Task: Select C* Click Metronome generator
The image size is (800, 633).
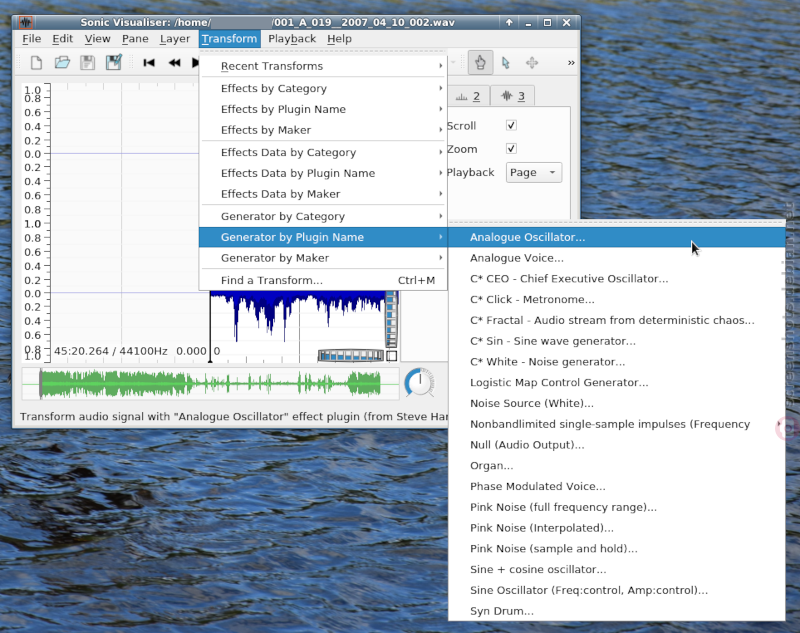Action: click(x=616, y=299)
